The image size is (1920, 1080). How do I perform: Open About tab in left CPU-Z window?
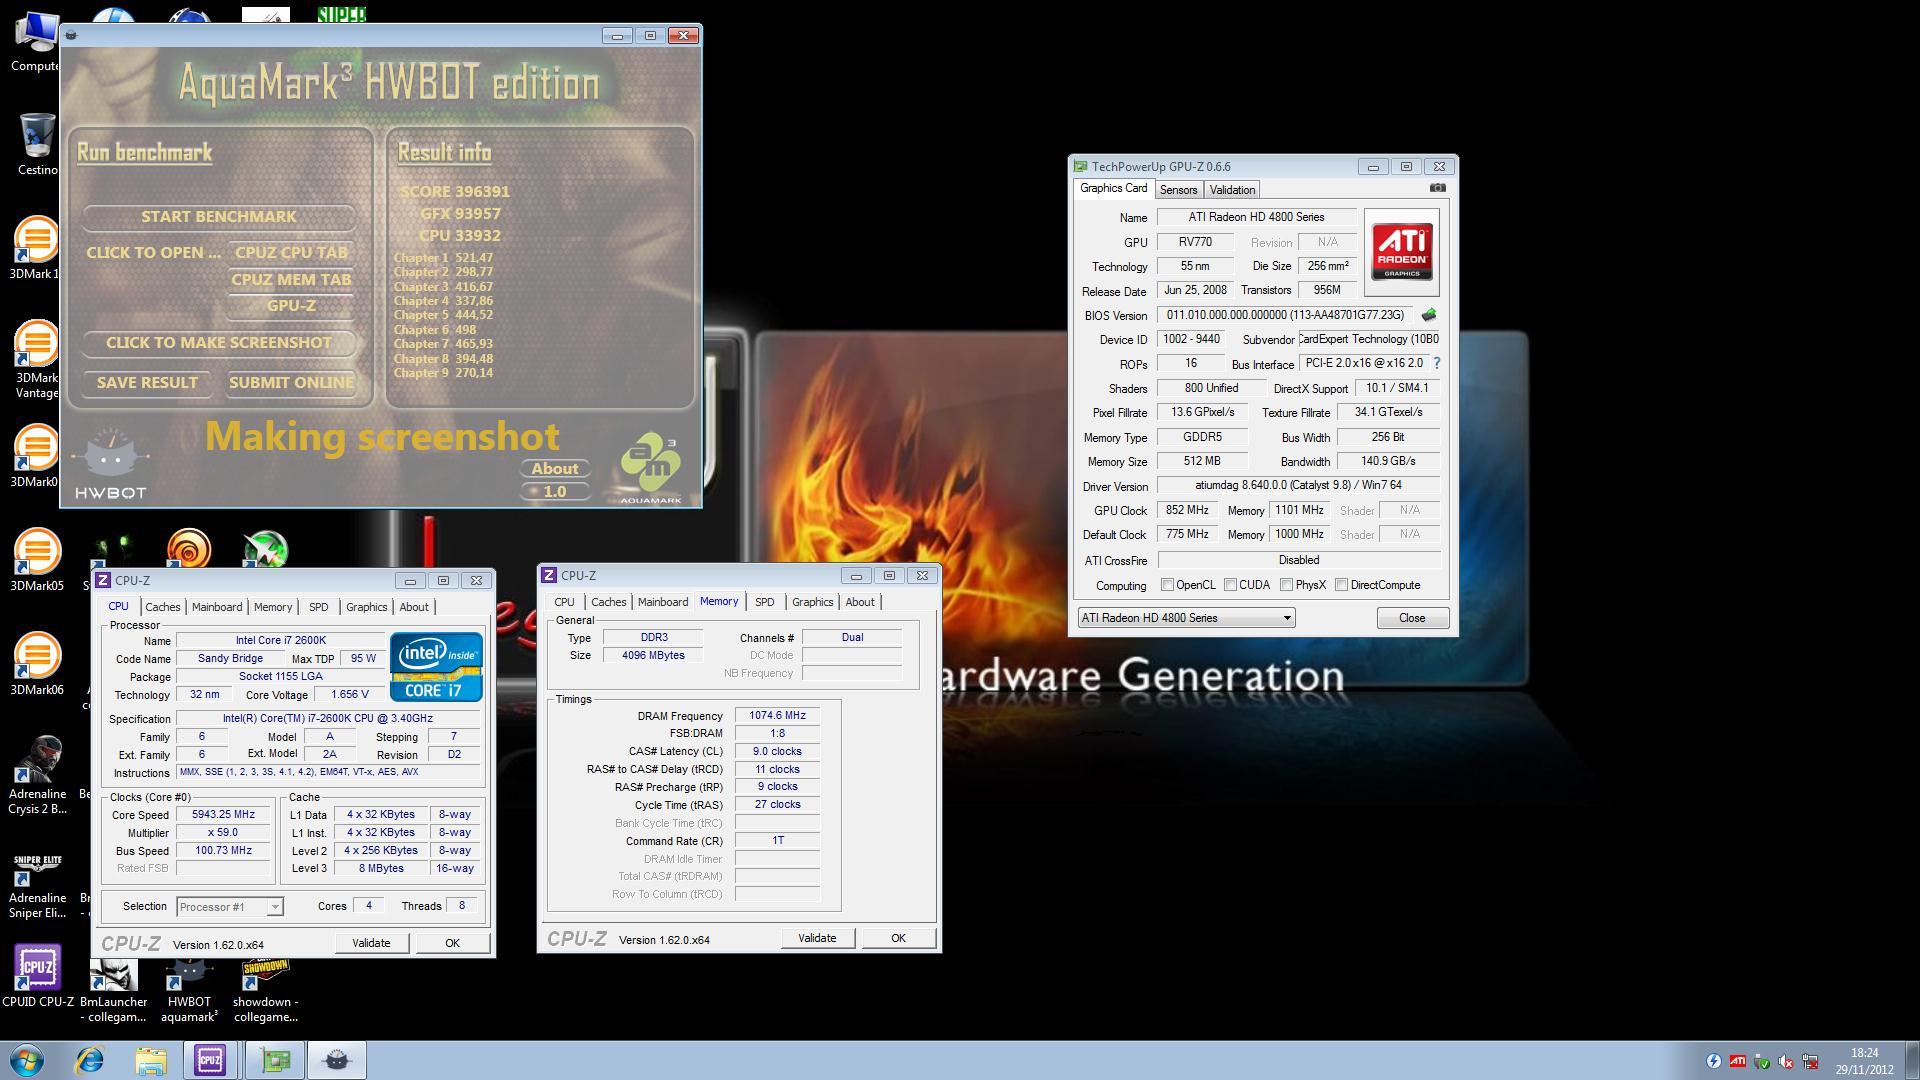[x=414, y=607]
